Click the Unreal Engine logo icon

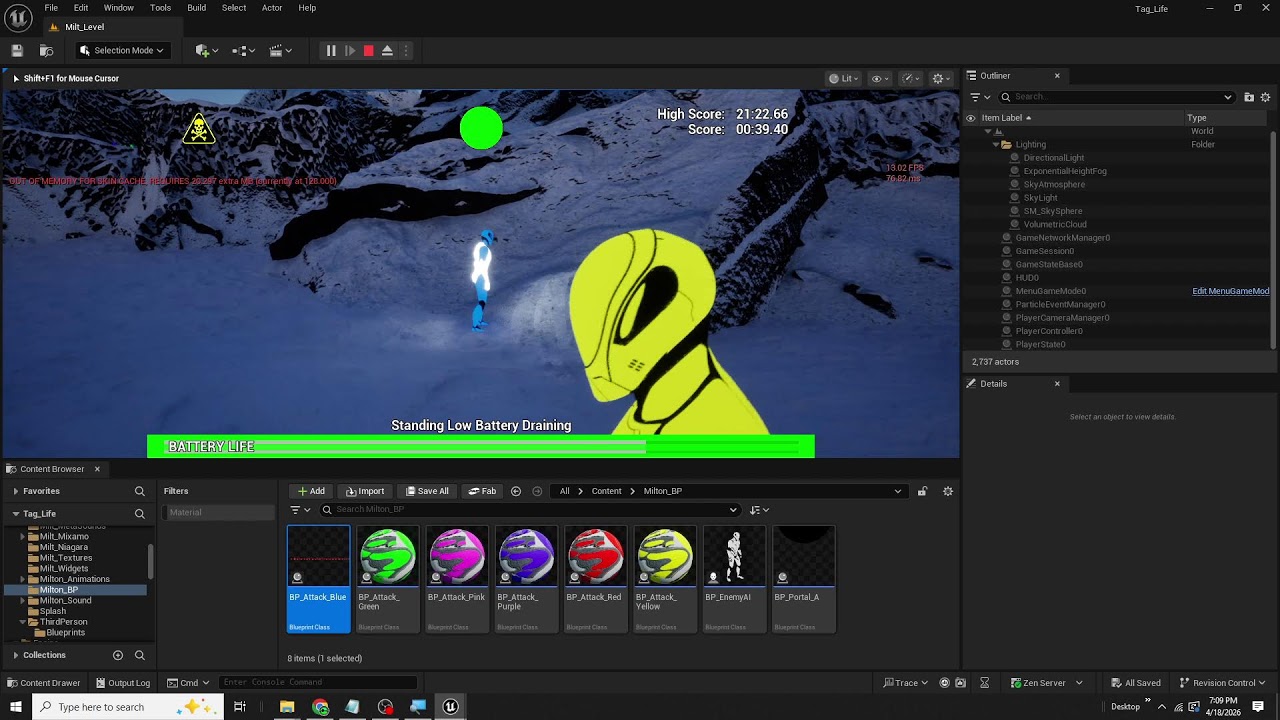(18, 16)
